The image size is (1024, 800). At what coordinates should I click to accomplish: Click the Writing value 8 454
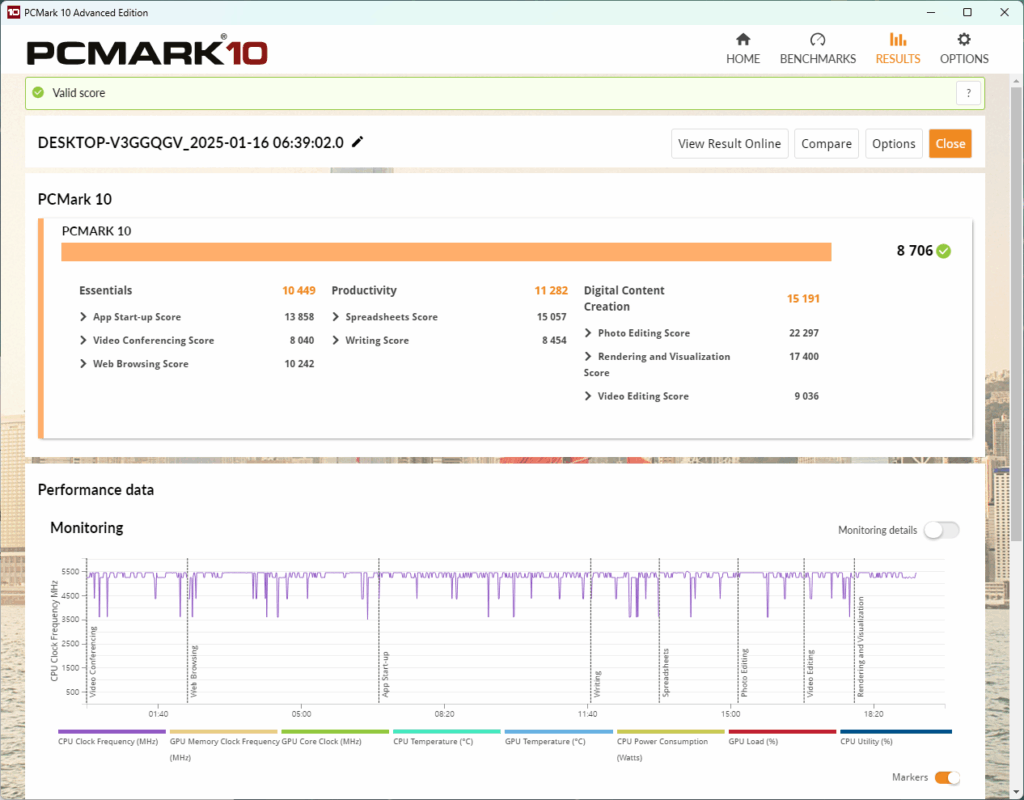554,340
